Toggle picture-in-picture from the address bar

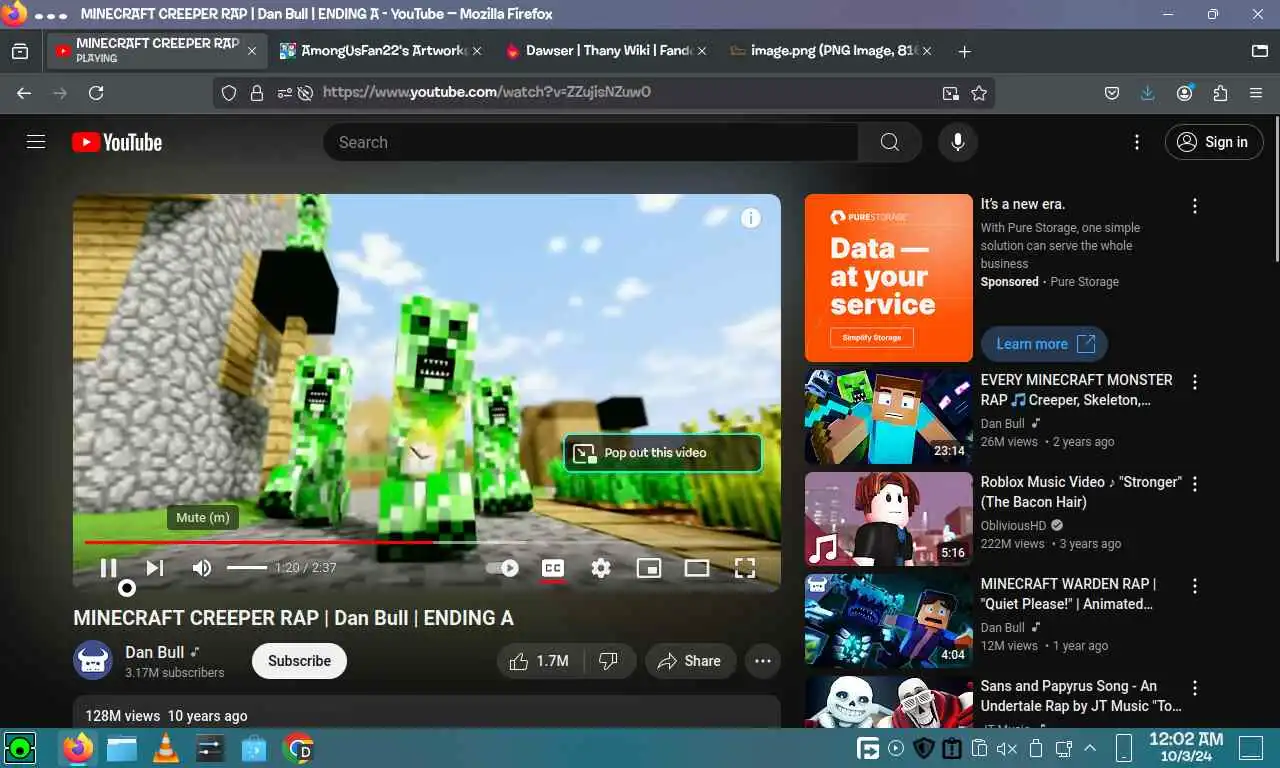click(950, 93)
